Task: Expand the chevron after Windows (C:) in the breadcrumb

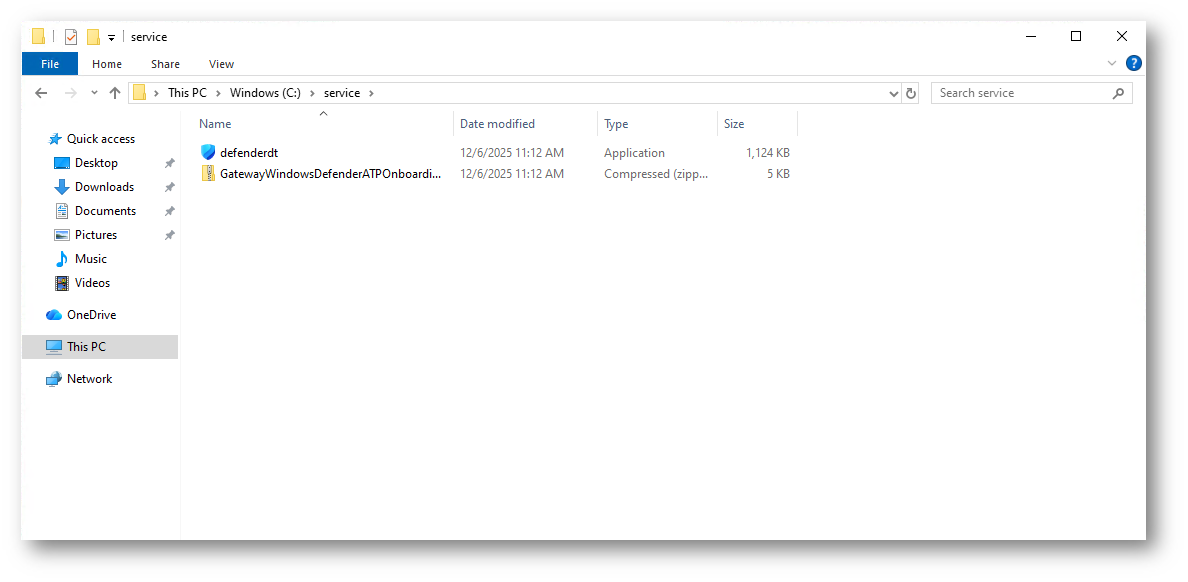Action: pyautogui.click(x=312, y=92)
